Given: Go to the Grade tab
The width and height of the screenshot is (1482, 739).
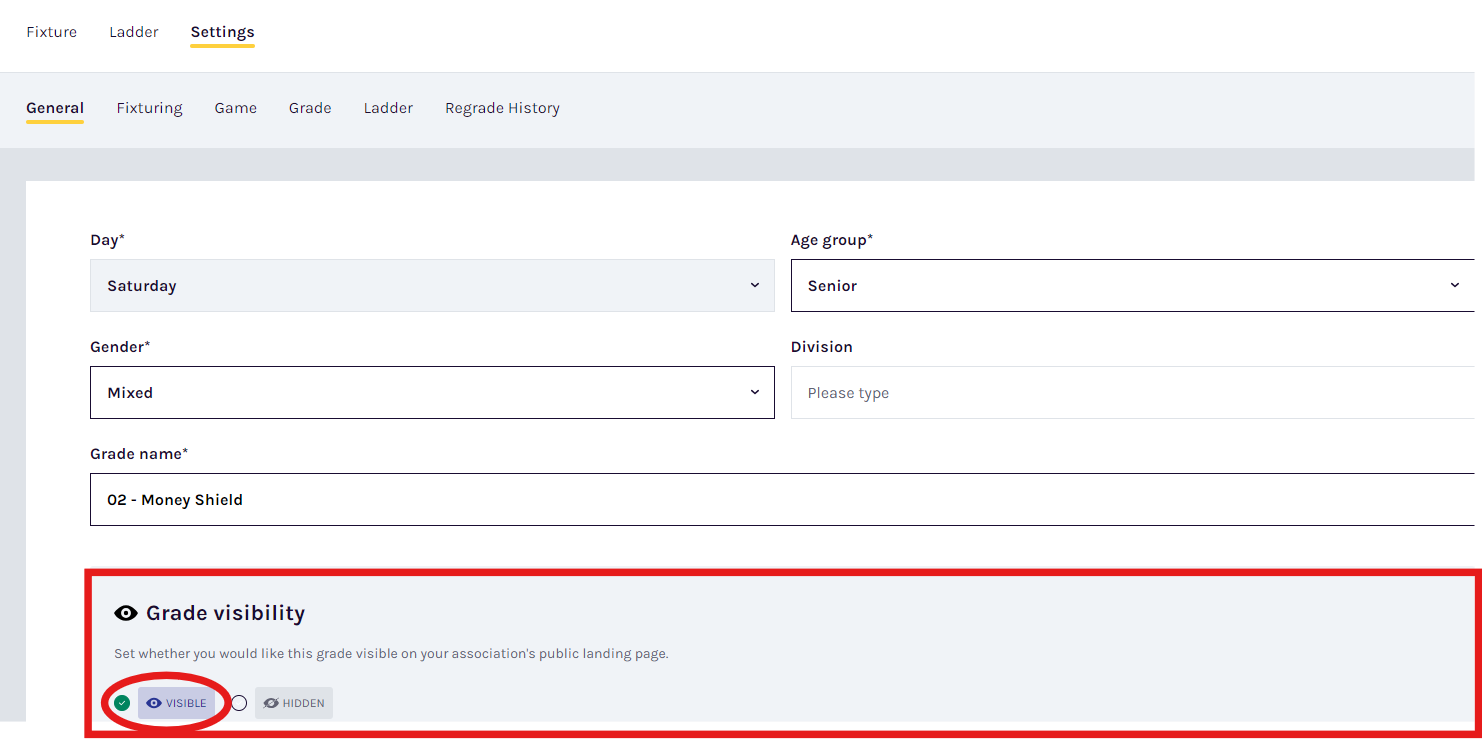Looking at the screenshot, I should point(310,107).
